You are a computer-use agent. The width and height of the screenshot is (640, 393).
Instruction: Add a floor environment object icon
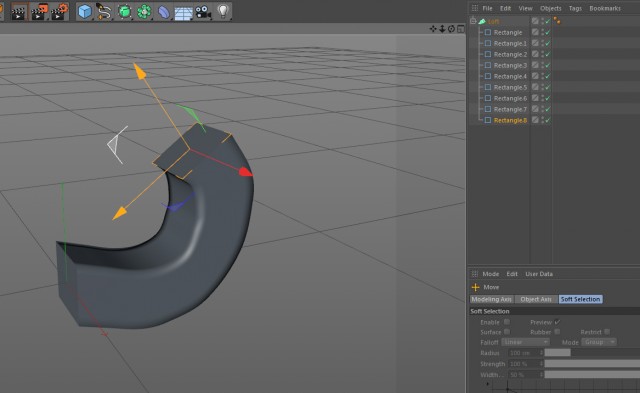tap(183, 12)
